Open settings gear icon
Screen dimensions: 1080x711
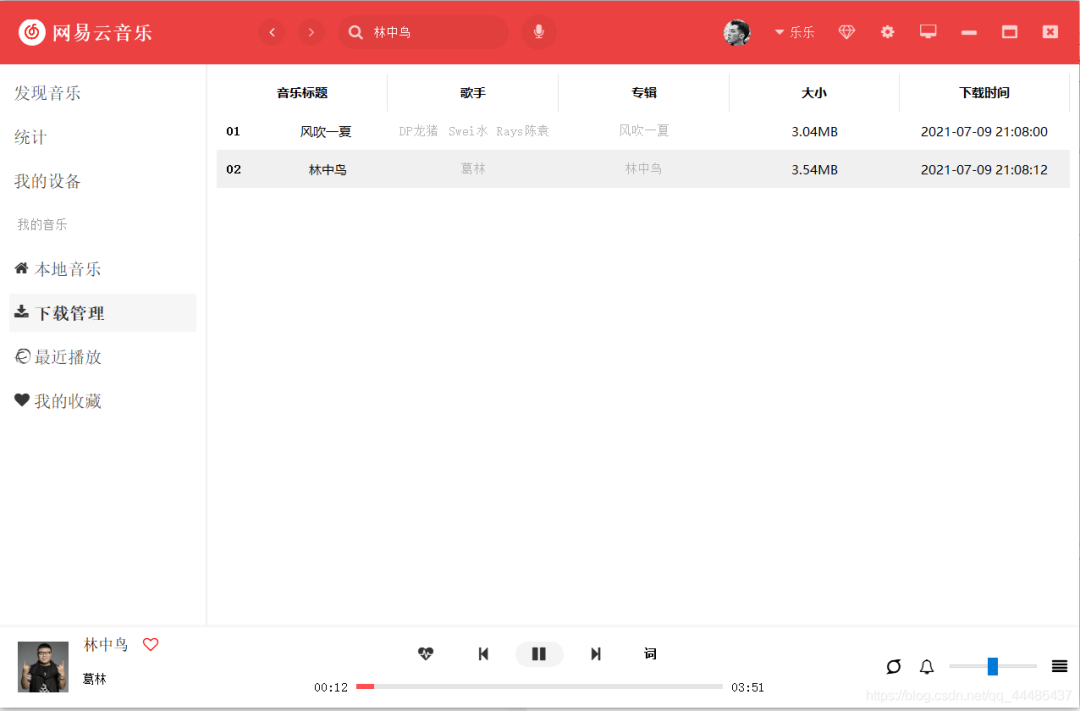point(887,32)
